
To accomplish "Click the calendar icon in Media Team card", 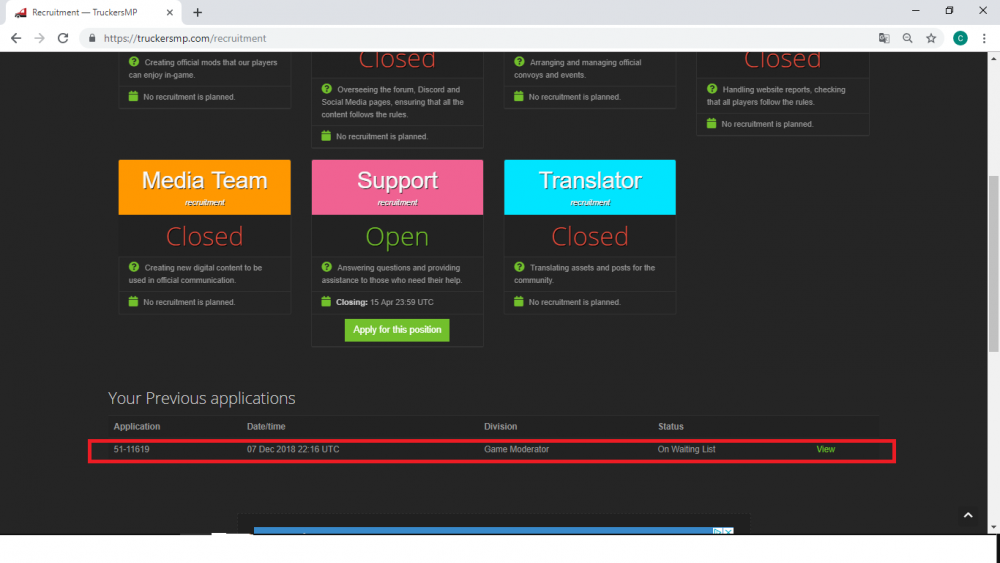I will (x=134, y=301).
